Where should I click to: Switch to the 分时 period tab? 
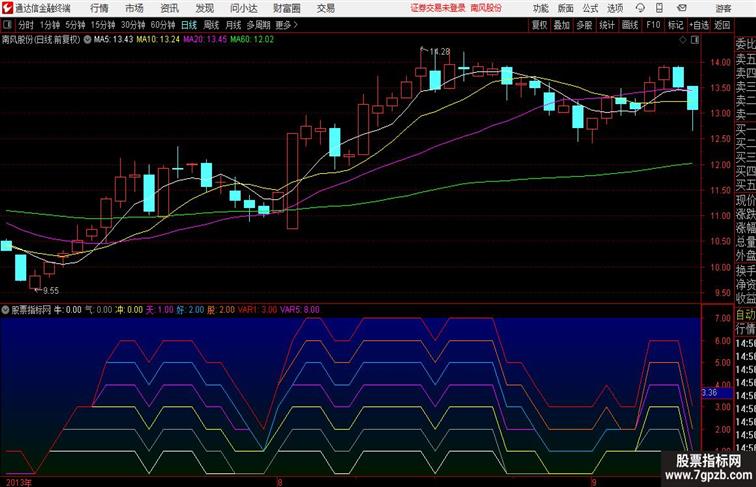pos(26,25)
